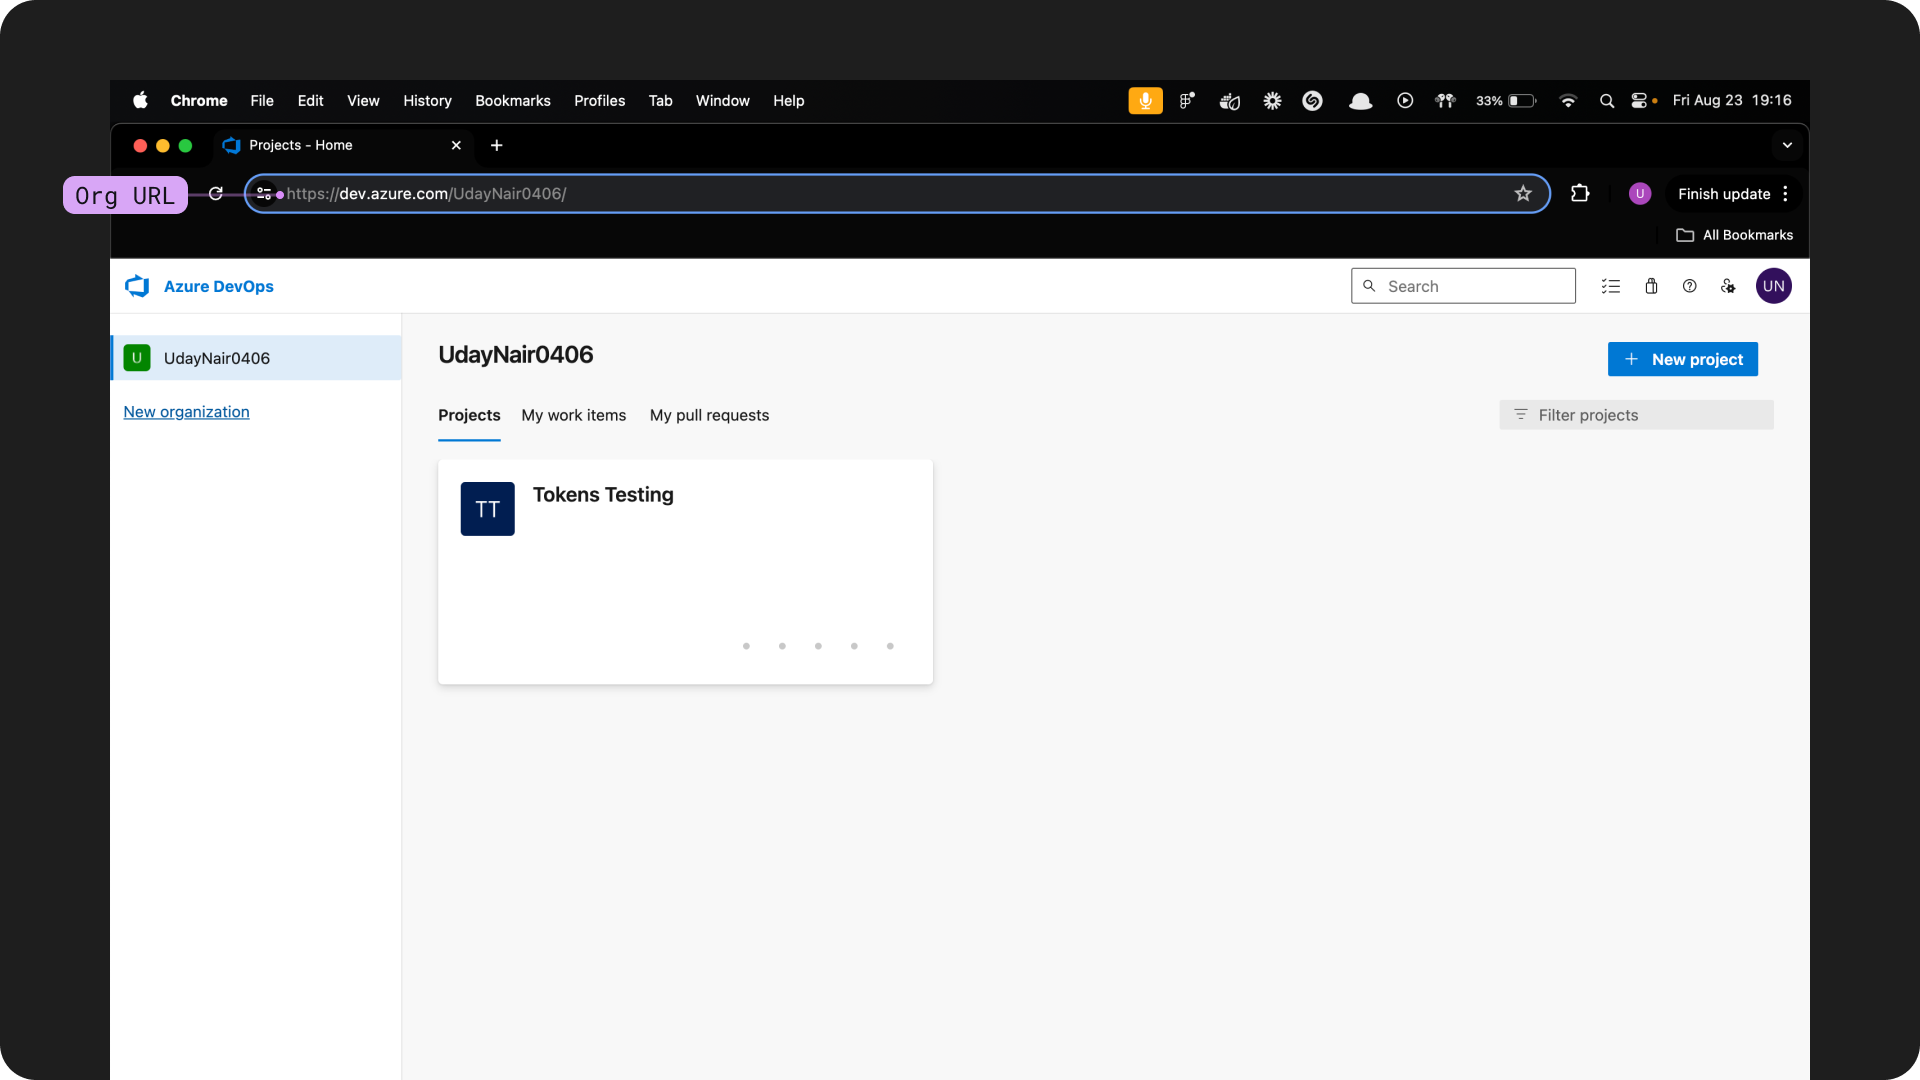Open the Window menu
This screenshot has height=1080, width=1920.
pos(722,100)
